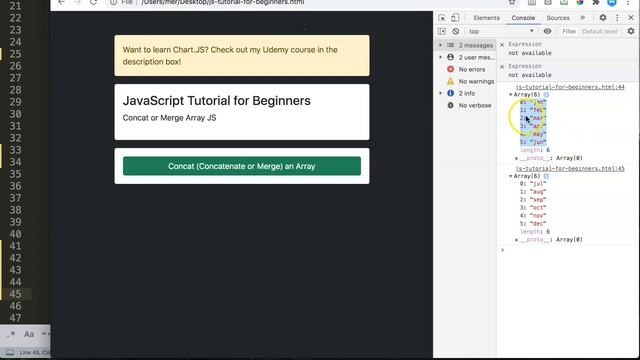Open console settings gear next to Default levels

point(631,31)
